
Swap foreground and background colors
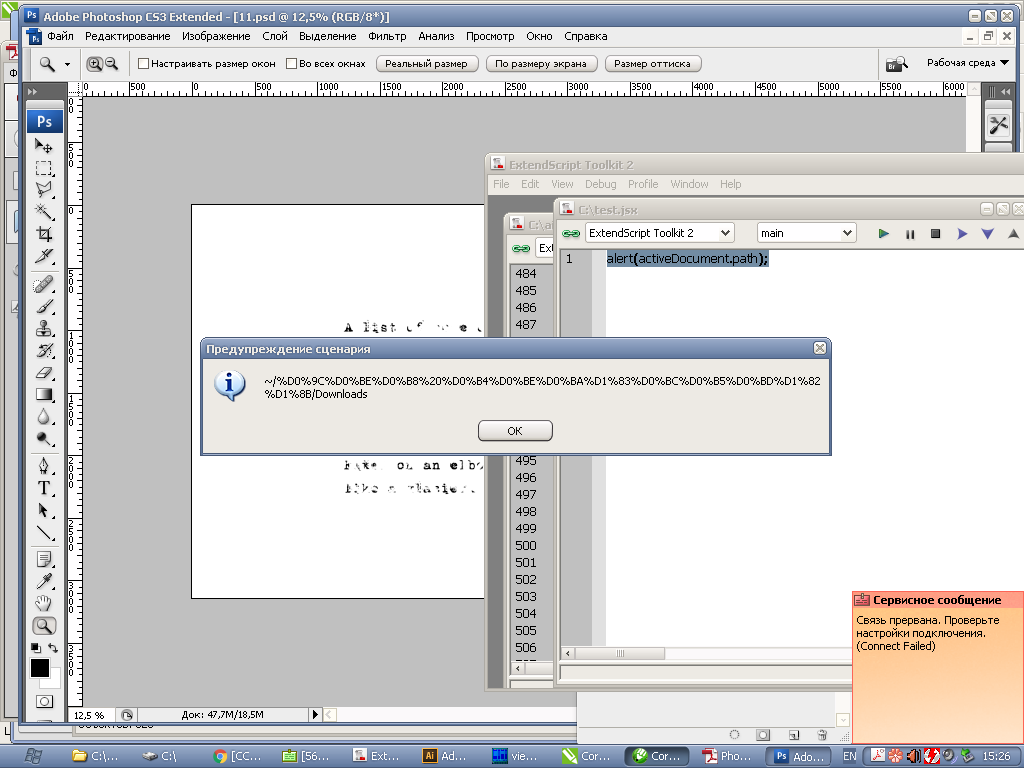click(x=54, y=648)
